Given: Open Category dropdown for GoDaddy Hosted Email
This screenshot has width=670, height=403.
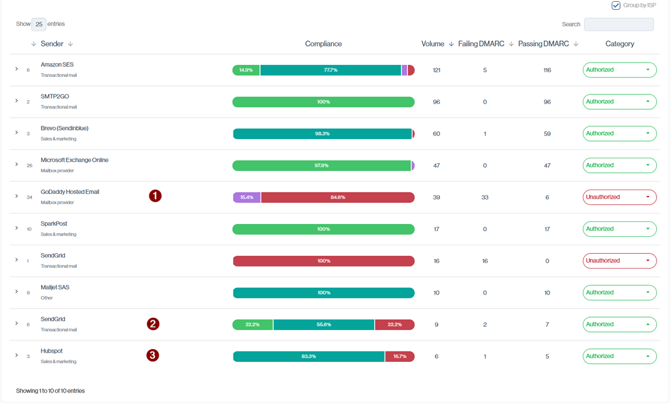Looking at the screenshot, I should point(619,197).
